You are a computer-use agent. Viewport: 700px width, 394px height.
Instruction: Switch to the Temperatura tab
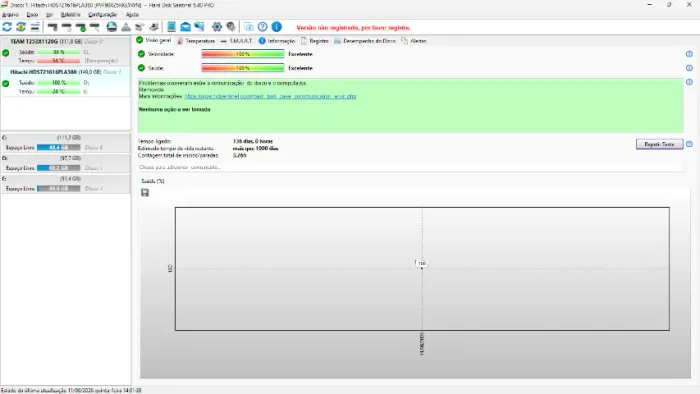tap(196, 41)
